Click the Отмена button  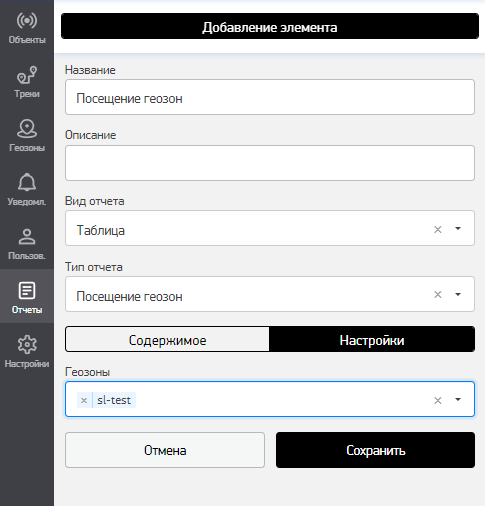point(165,450)
